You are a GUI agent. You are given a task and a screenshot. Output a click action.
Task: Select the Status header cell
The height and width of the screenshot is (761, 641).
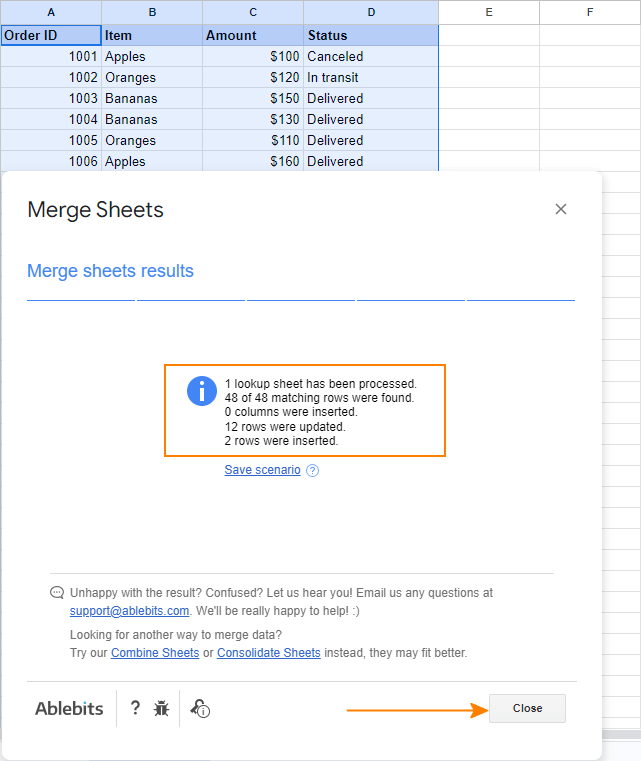[x=371, y=35]
